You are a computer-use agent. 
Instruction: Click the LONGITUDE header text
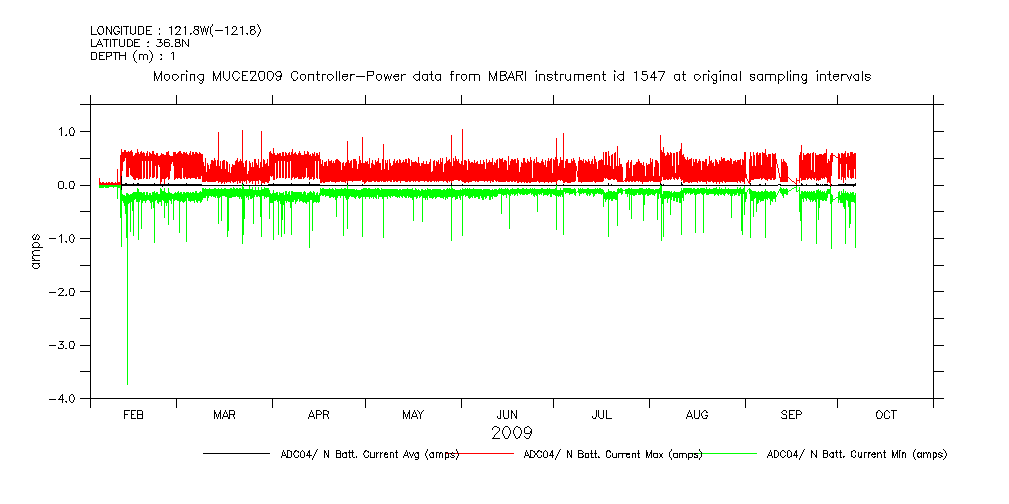coord(176,31)
